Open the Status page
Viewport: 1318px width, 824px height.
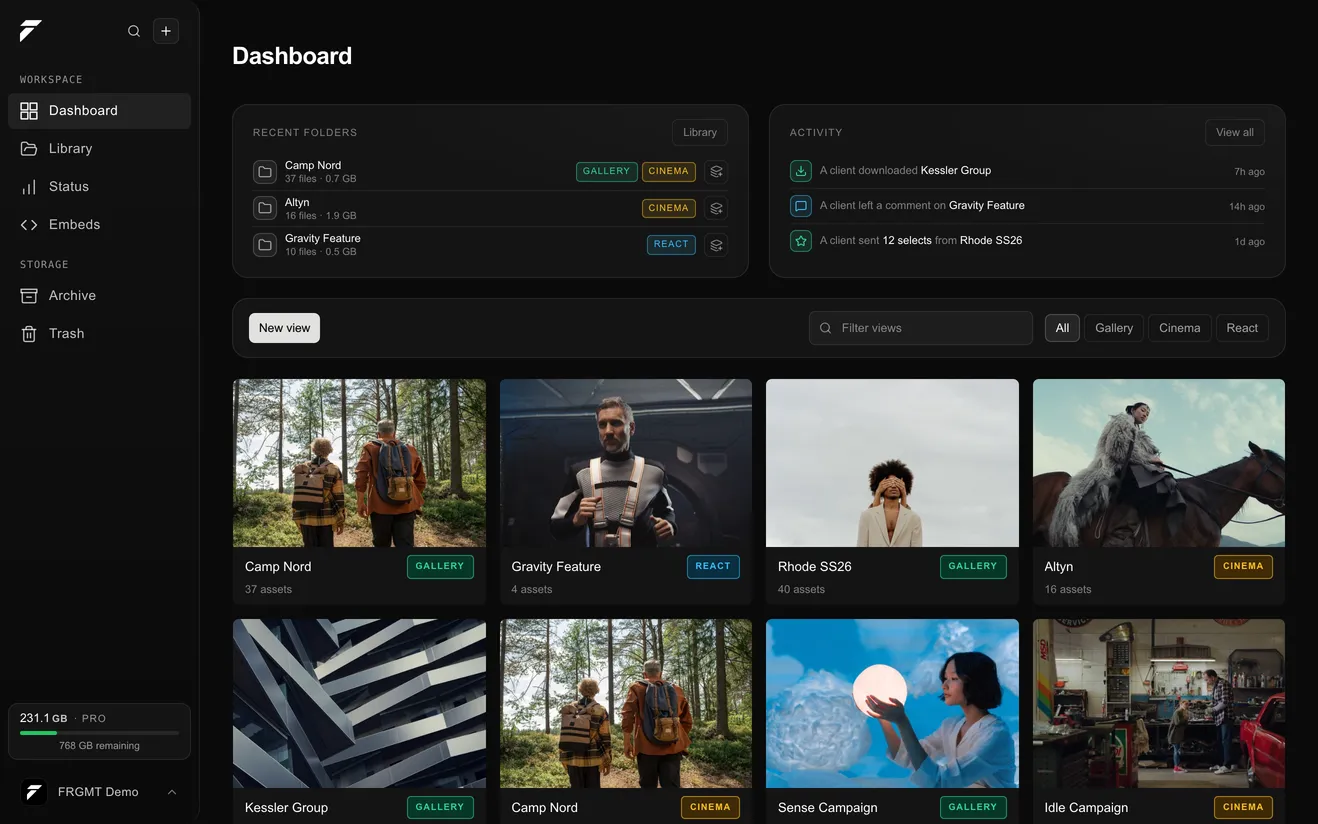click(99, 187)
